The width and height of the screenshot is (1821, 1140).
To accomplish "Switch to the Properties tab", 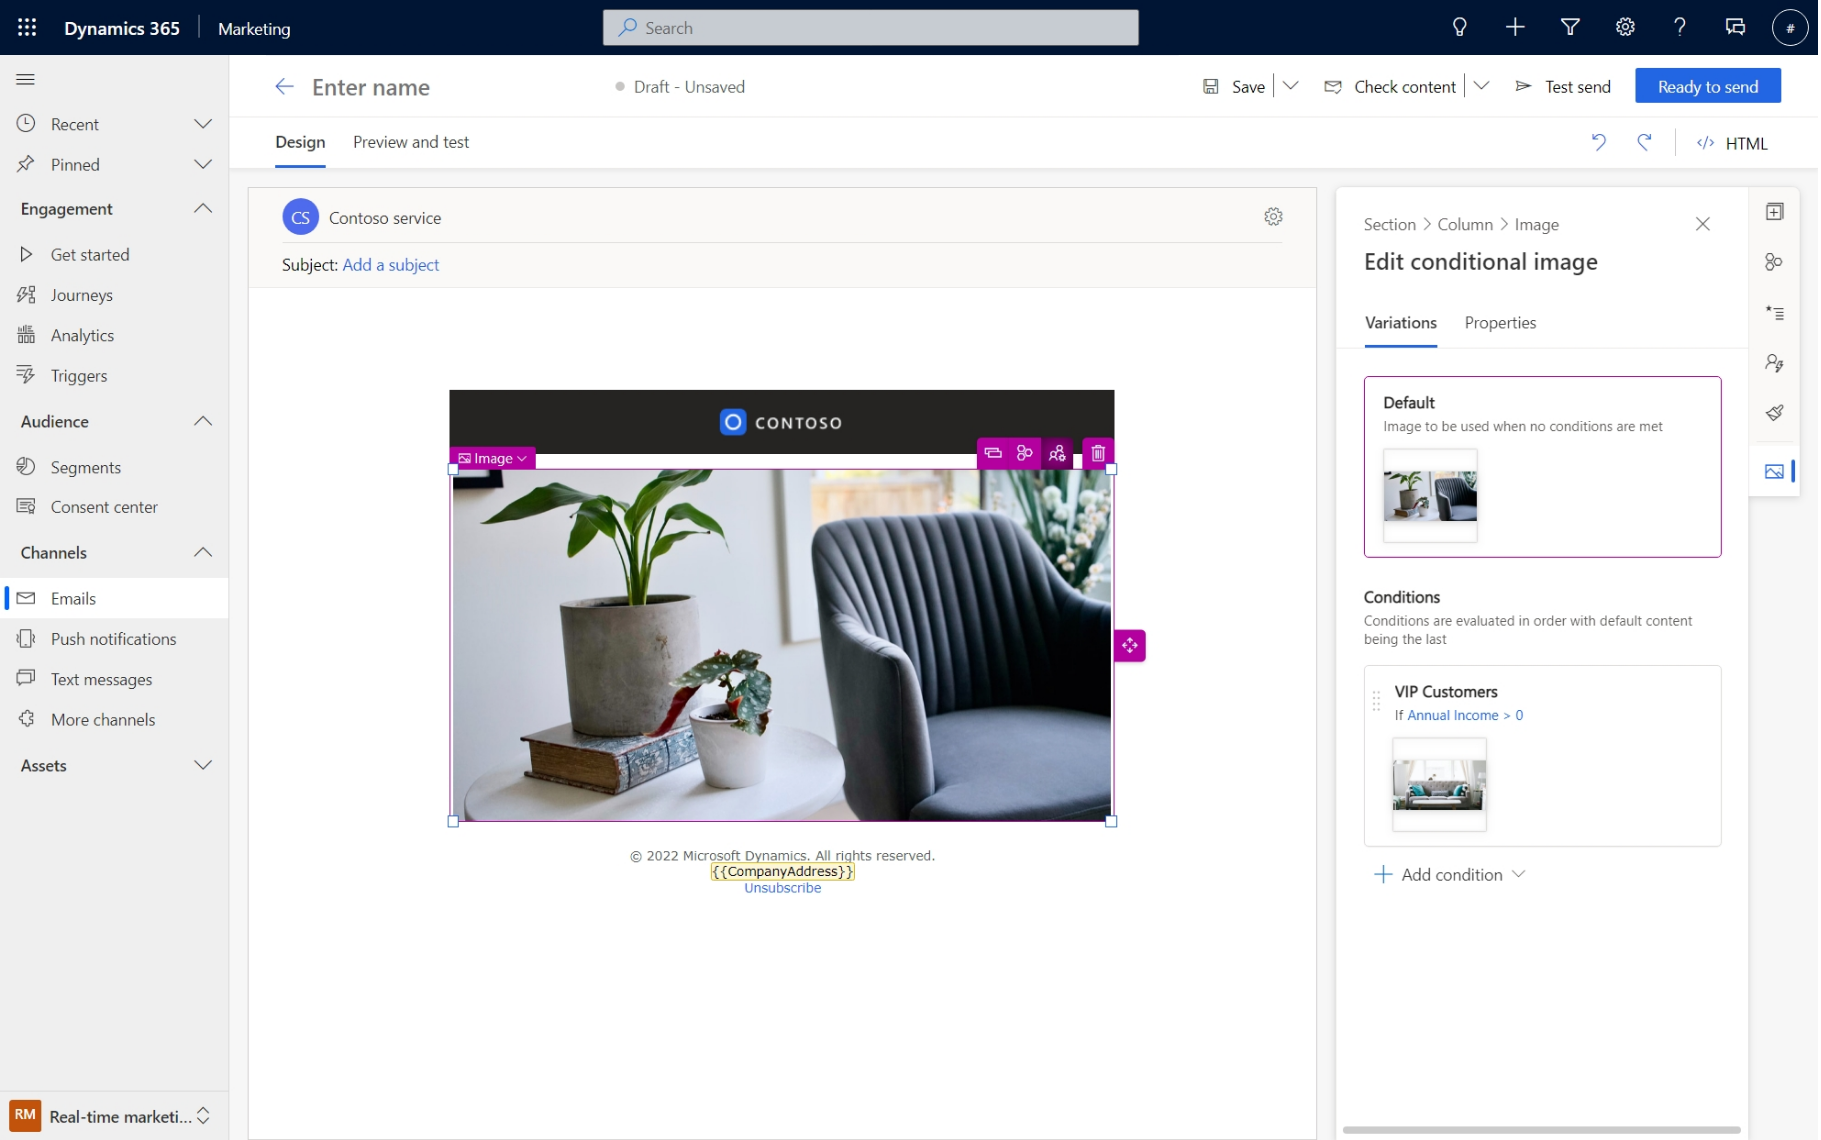I will (x=1500, y=323).
